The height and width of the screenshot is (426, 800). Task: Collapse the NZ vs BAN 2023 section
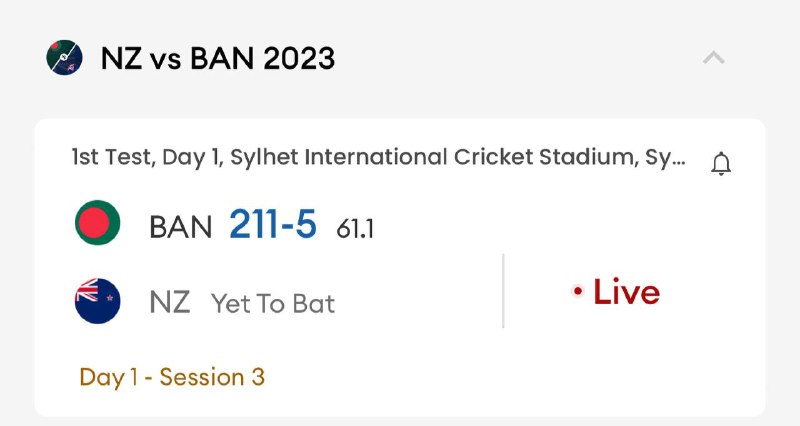[713, 58]
